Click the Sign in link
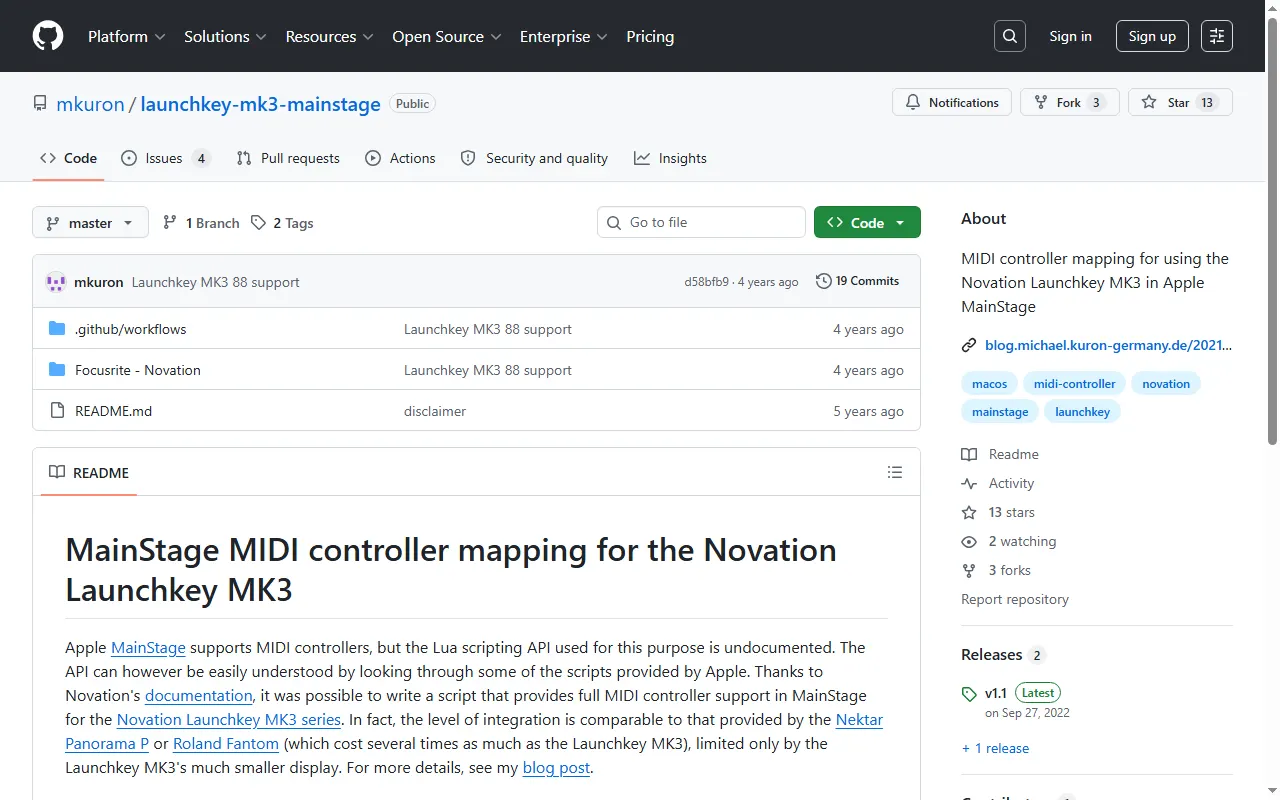The height and width of the screenshot is (800, 1280). (x=1070, y=36)
